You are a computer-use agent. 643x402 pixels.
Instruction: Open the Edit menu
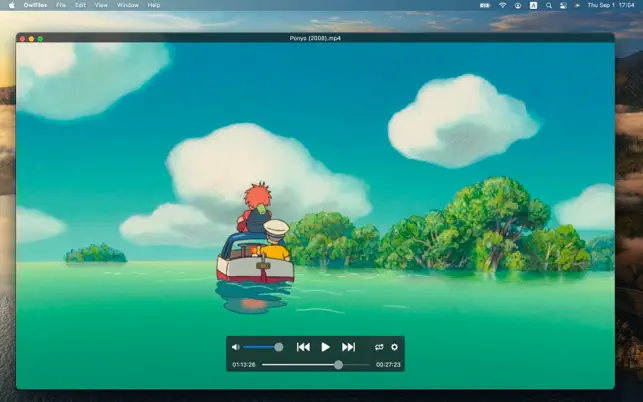click(x=80, y=5)
